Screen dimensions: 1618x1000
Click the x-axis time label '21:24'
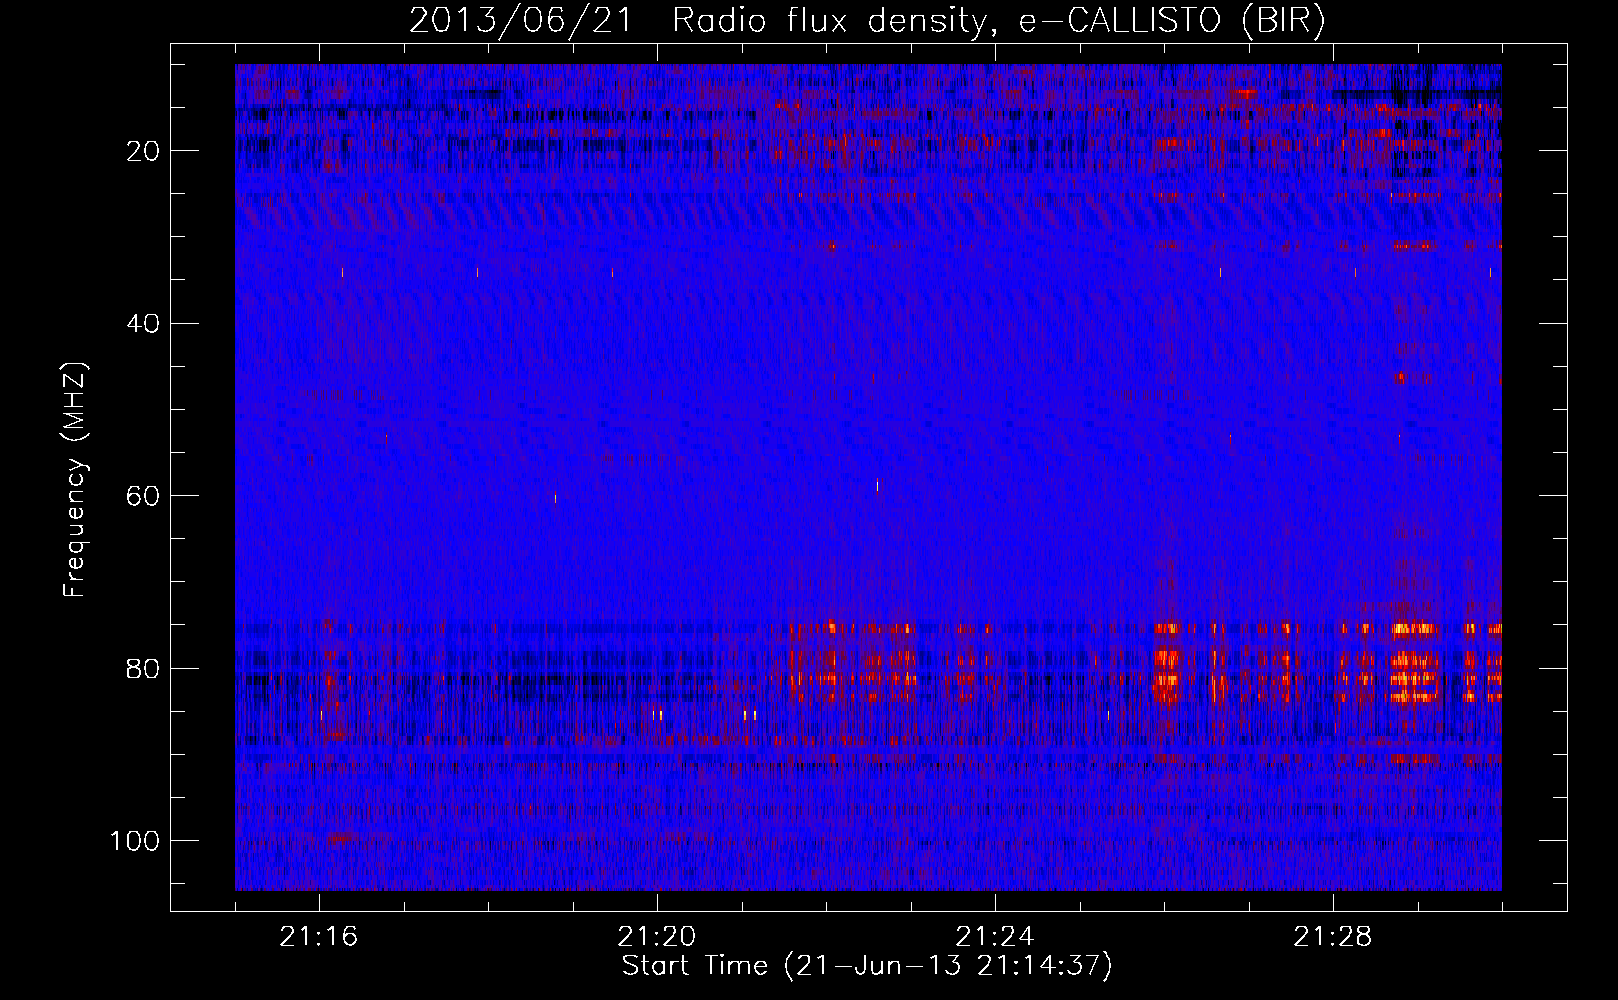tap(995, 937)
